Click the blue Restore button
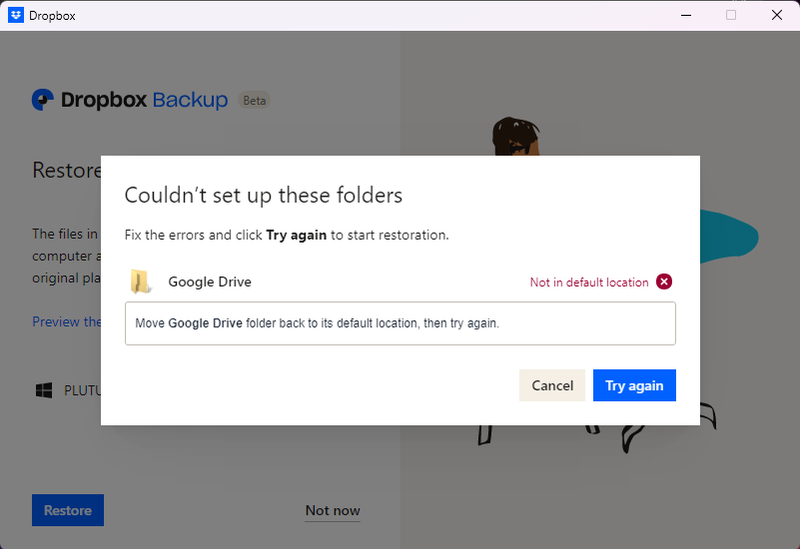800x549 pixels. (68, 510)
